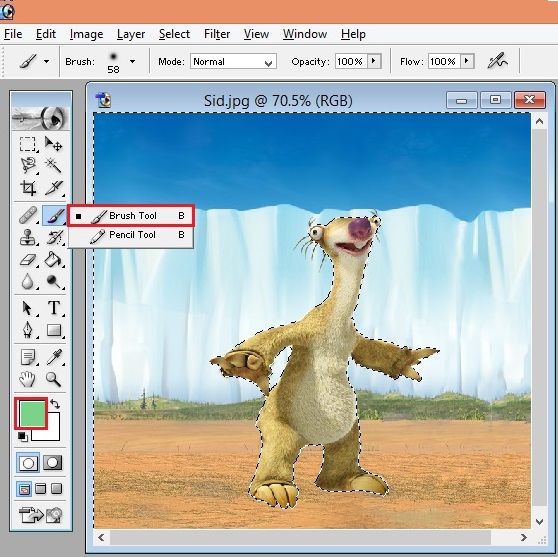The image size is (558, 557).
Task: Open the Filter menu
Action: pos(217,34)
